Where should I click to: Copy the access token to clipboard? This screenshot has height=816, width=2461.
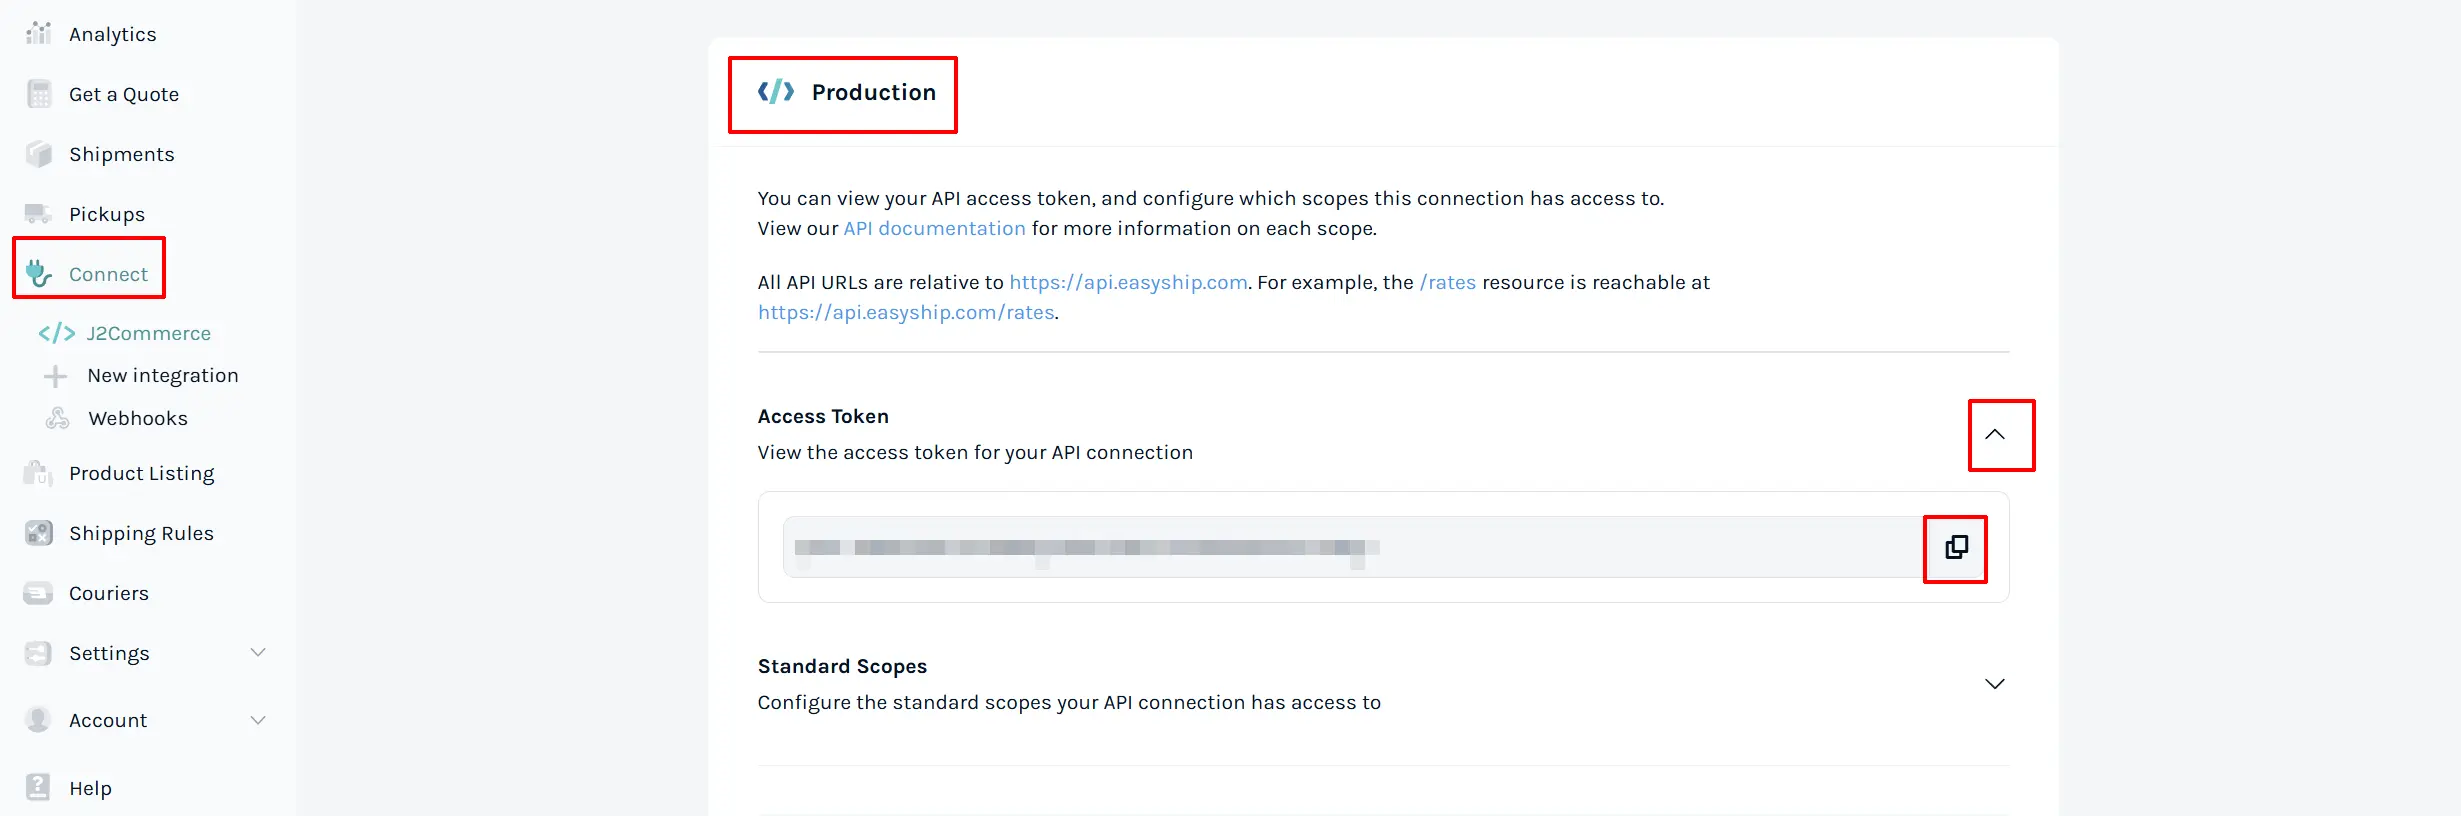(x=1956, y=547)
